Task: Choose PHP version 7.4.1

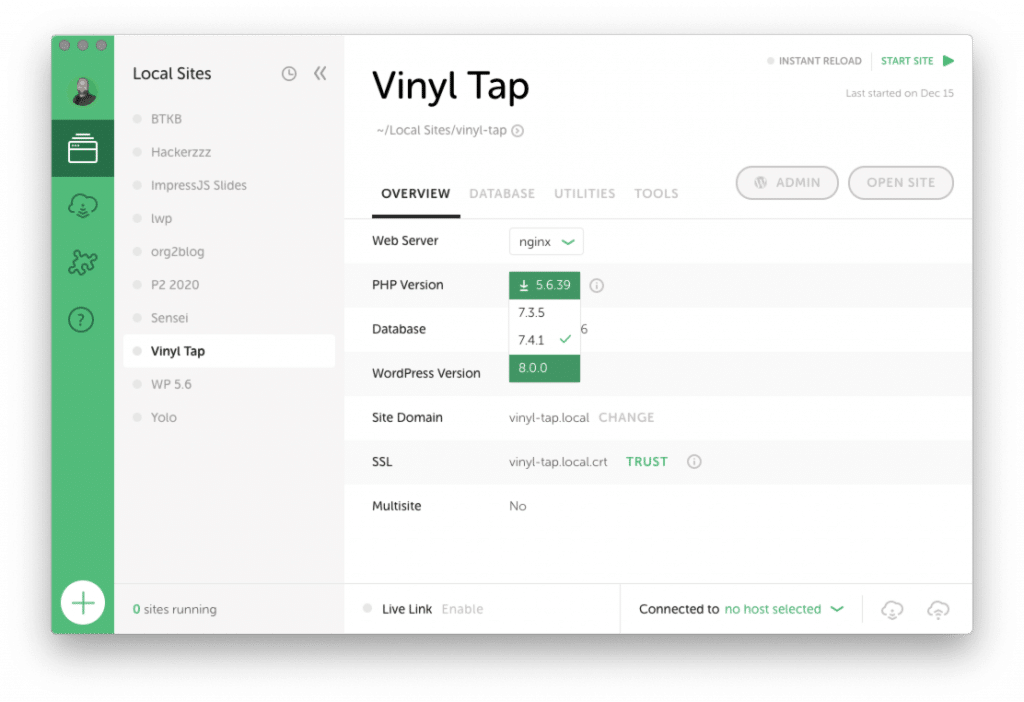Action: (x=545, y=340)
